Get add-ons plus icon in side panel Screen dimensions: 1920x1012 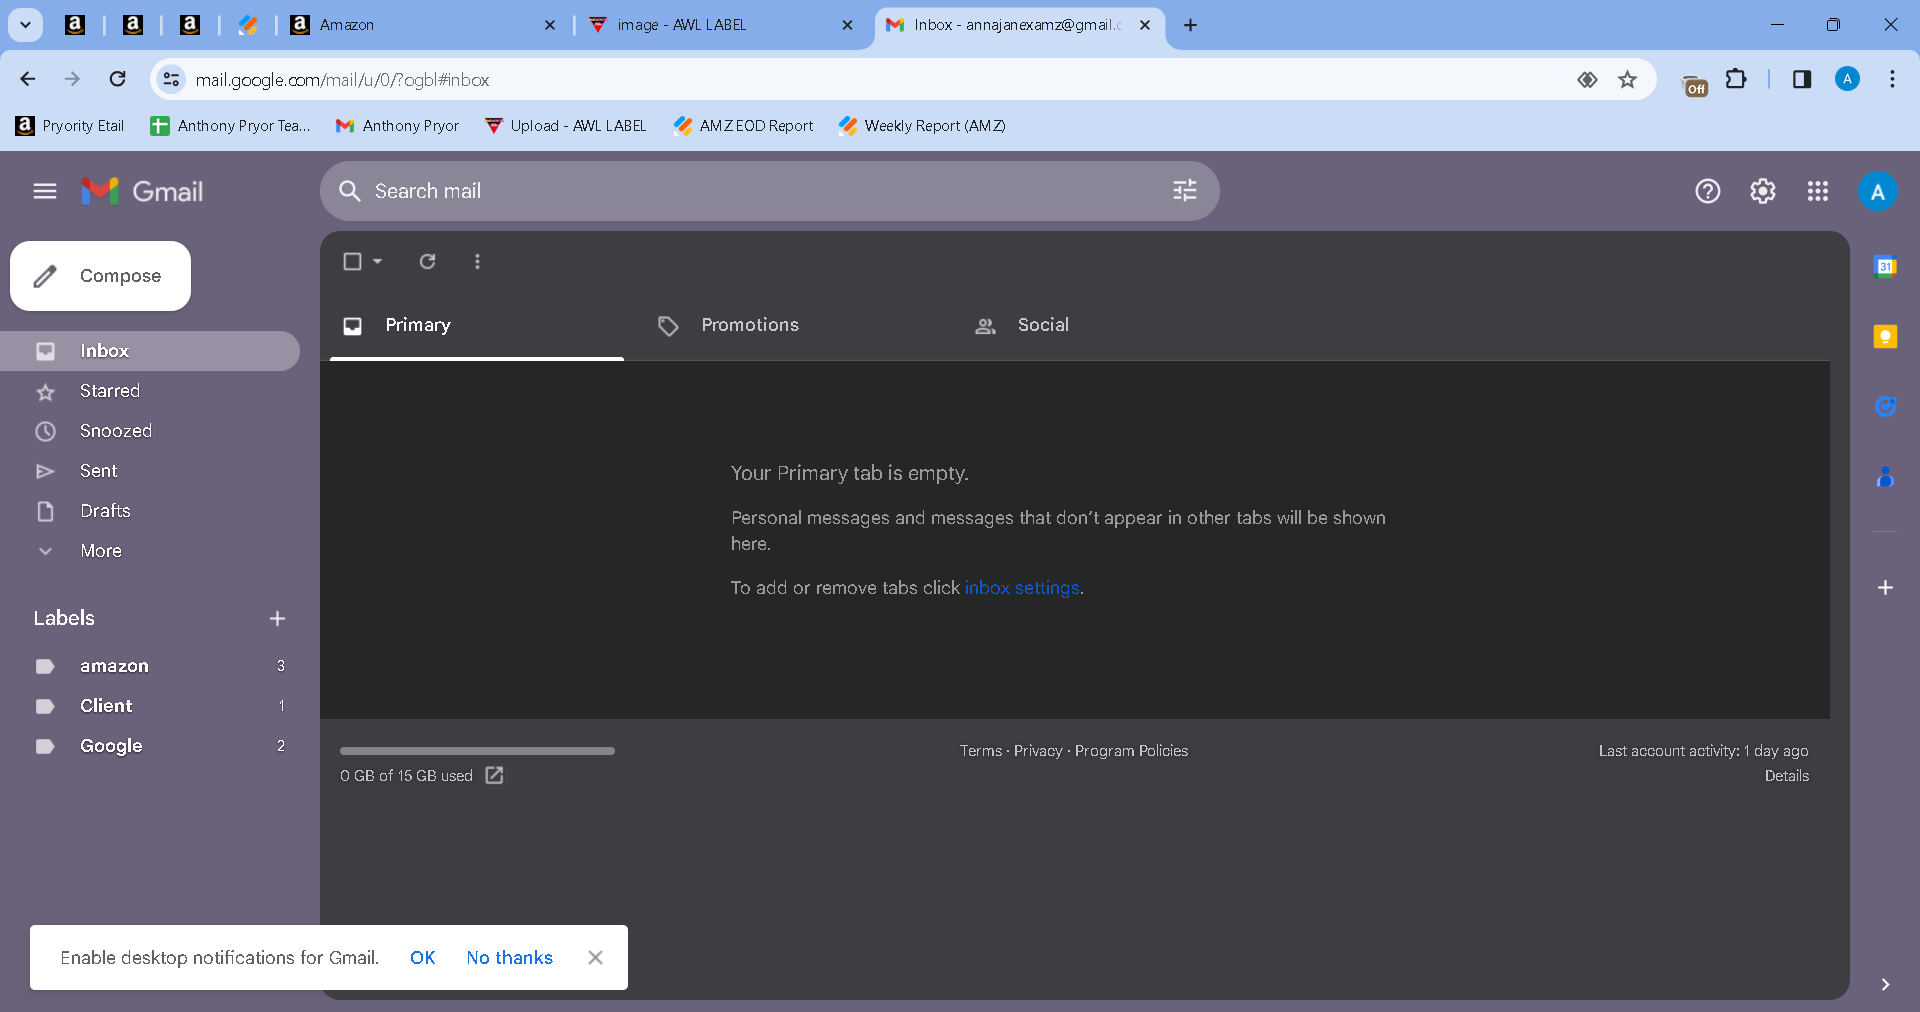click(x=1885, y=587)
